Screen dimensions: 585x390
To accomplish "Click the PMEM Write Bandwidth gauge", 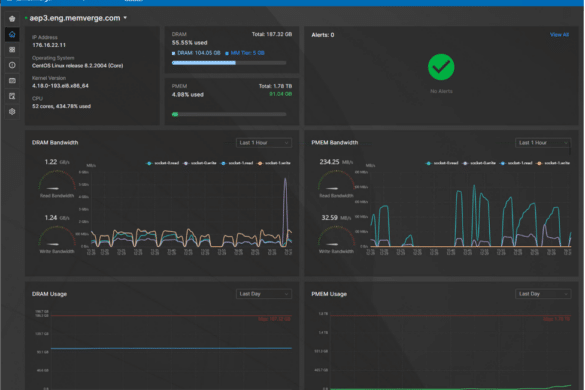I will coord(336,237).
